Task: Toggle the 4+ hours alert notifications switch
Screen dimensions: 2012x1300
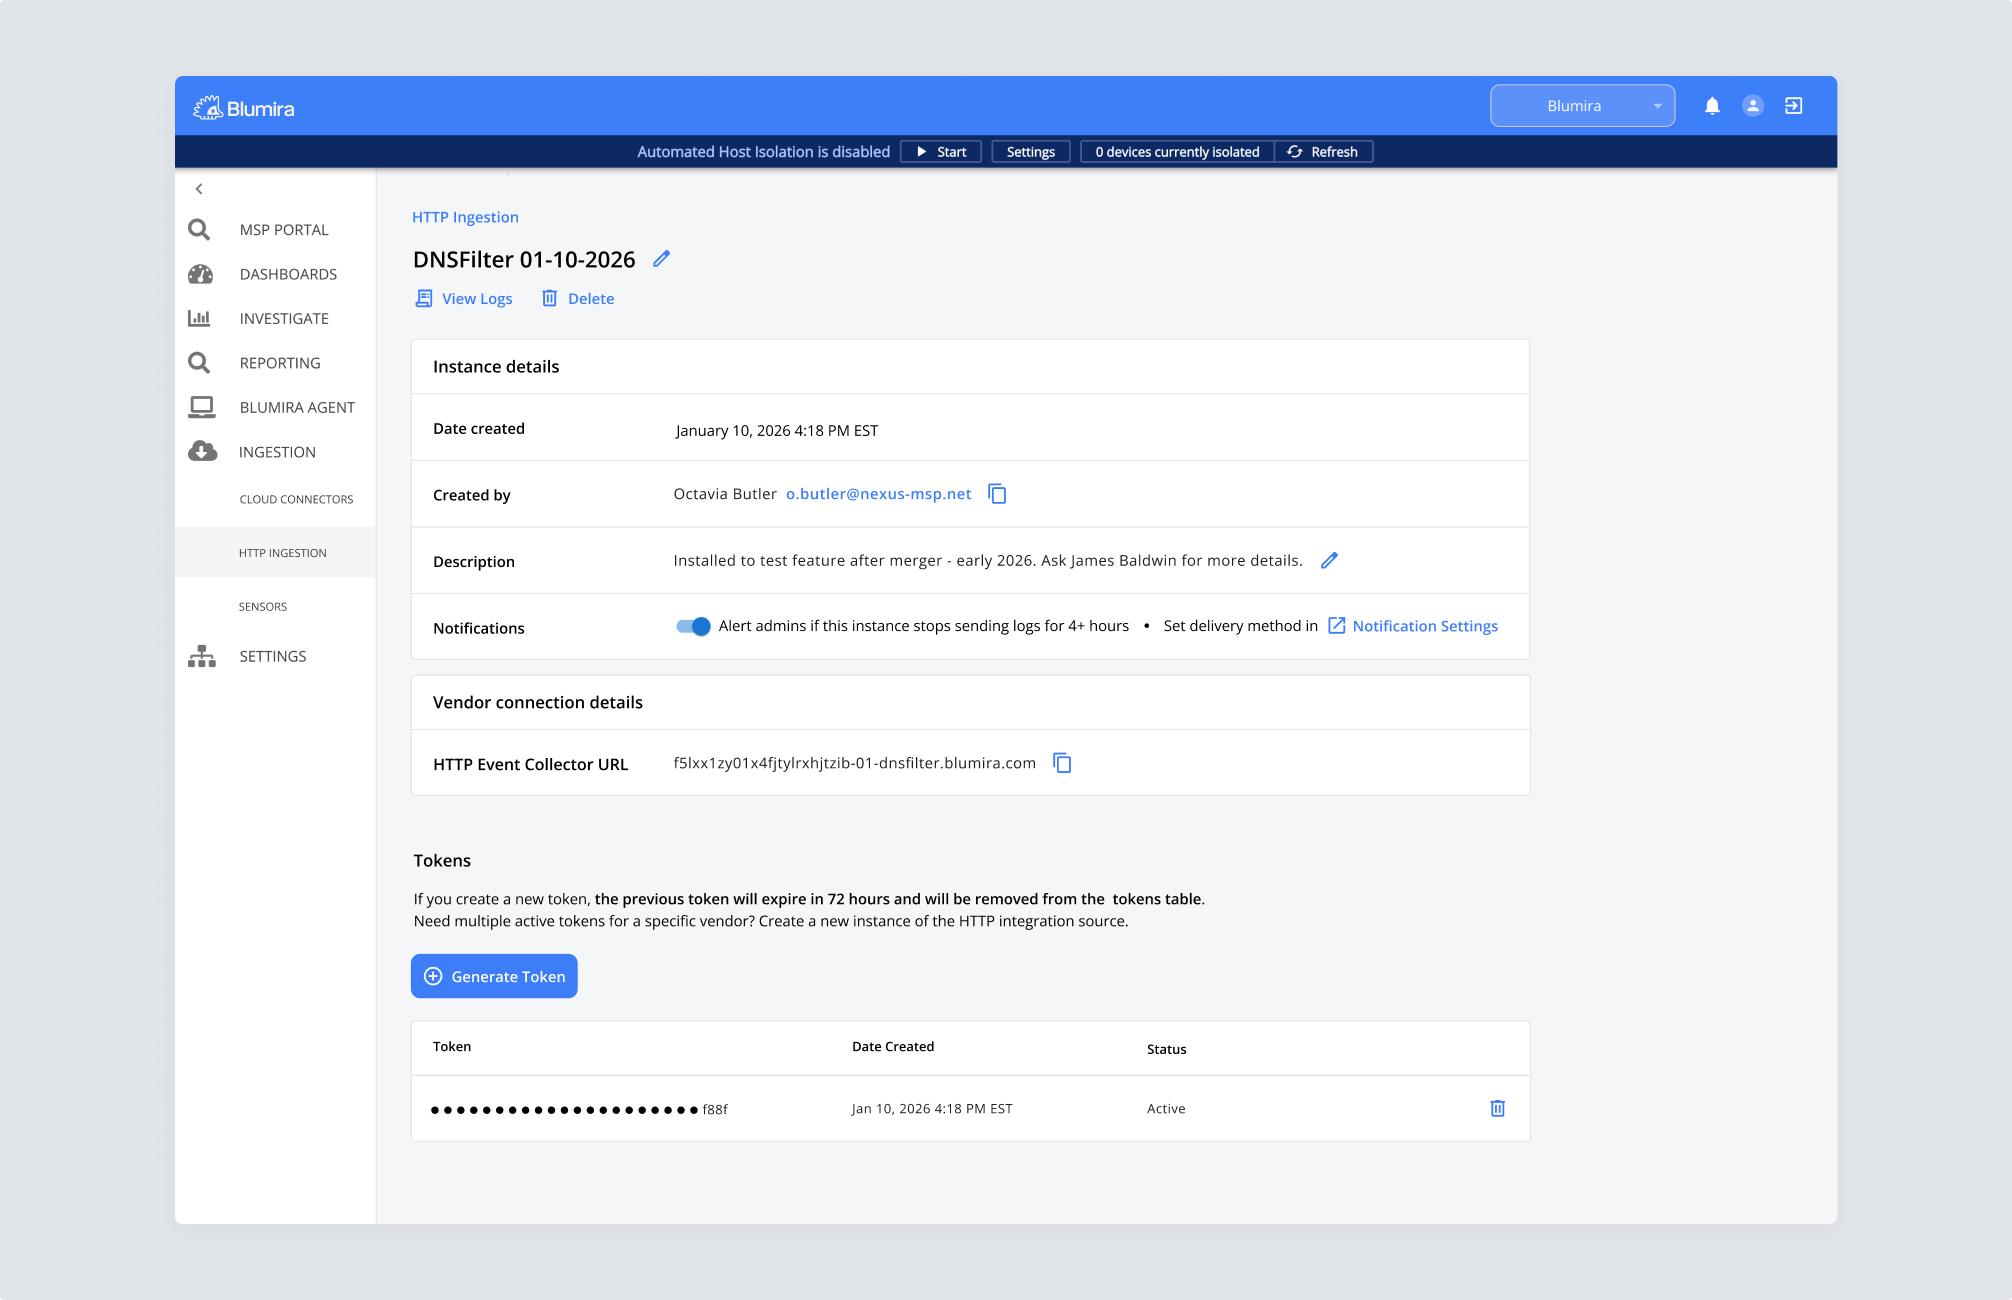Action: tap(693, 626)
